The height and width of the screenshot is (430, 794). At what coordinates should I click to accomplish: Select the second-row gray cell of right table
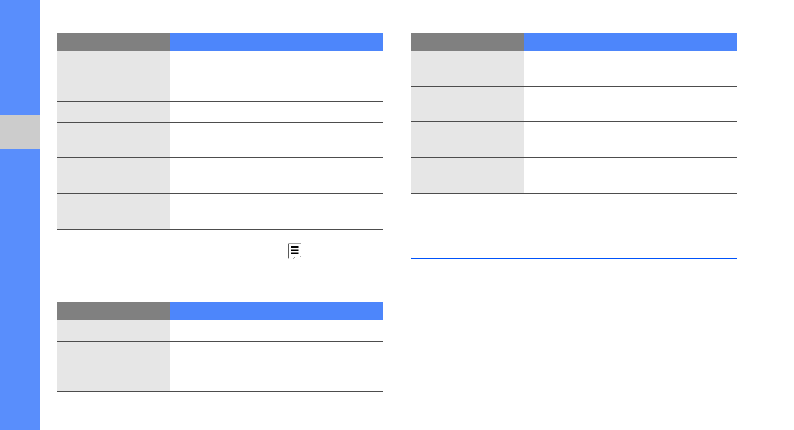pyautogui.click(x=467, y=104)
